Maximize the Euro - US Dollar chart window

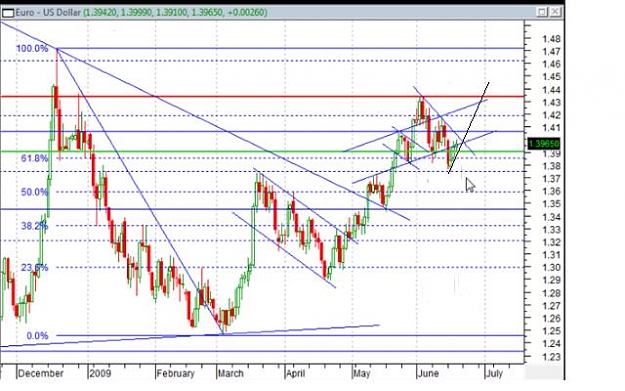[x=542, y=12]
